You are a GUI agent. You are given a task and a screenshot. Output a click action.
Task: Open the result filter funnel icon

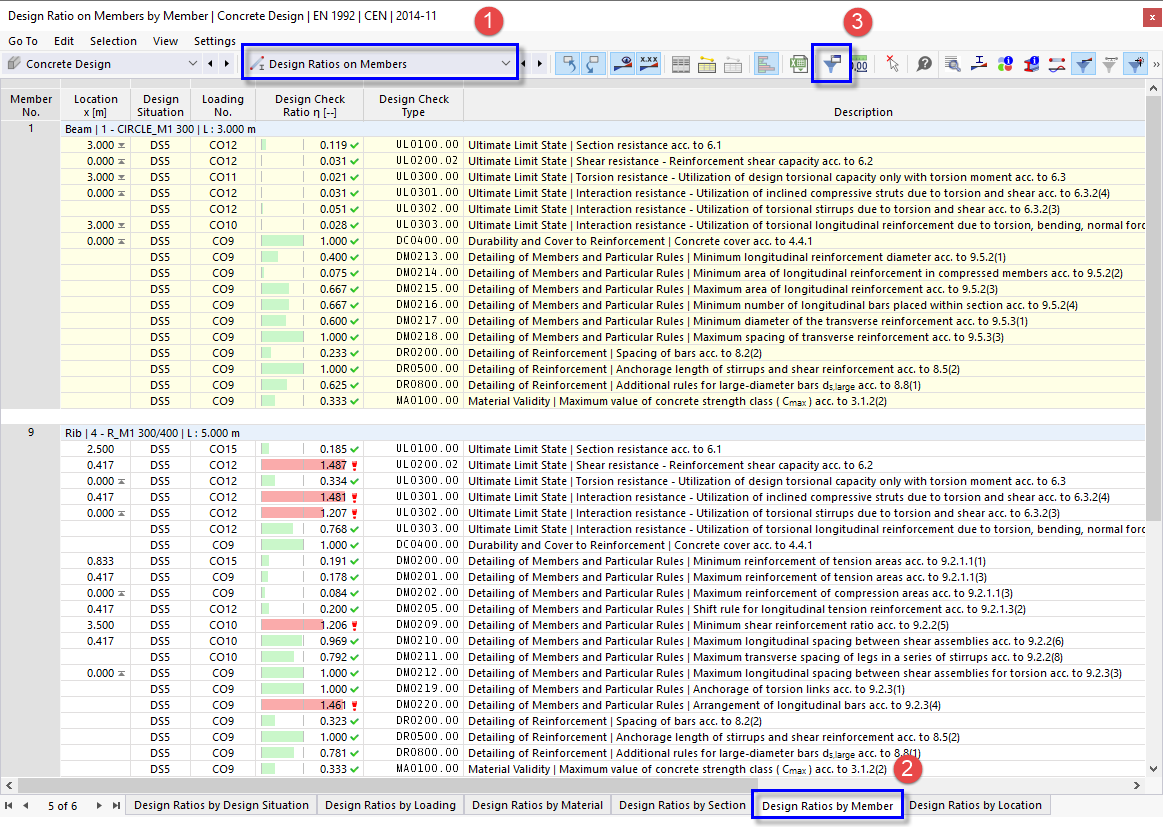point(831,64)
